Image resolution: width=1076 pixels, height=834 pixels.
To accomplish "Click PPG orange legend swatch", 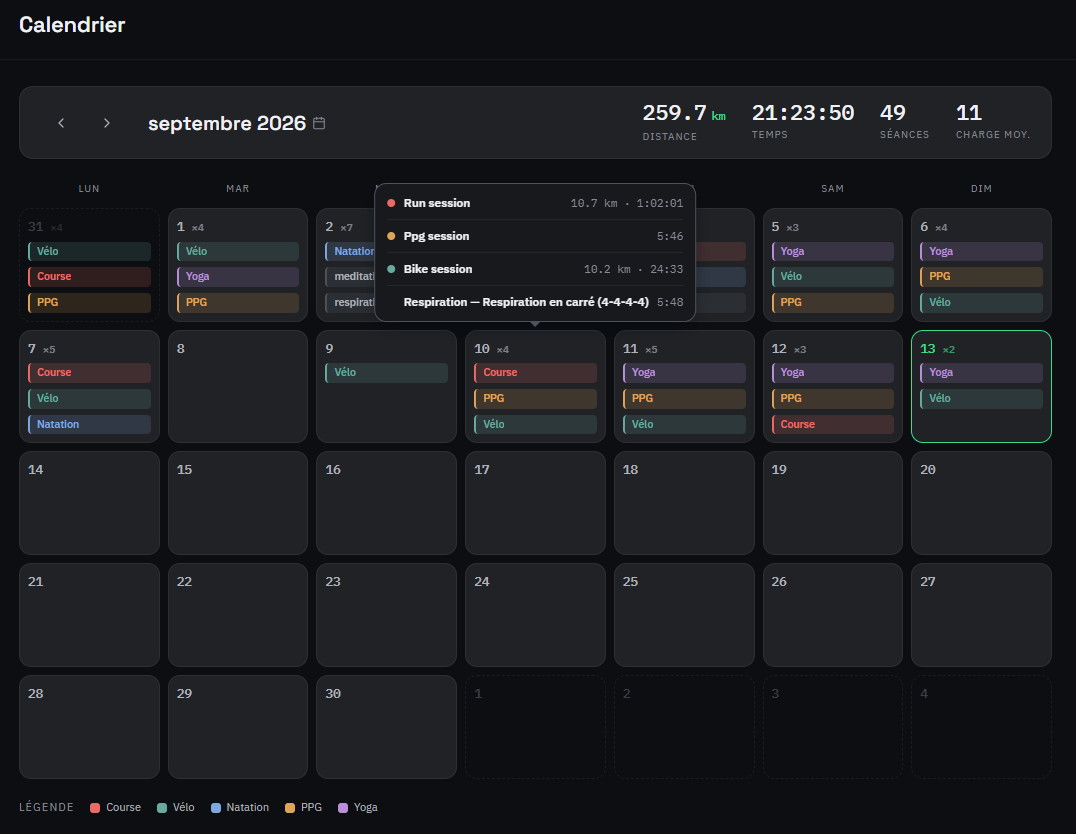I will (290, 808).
